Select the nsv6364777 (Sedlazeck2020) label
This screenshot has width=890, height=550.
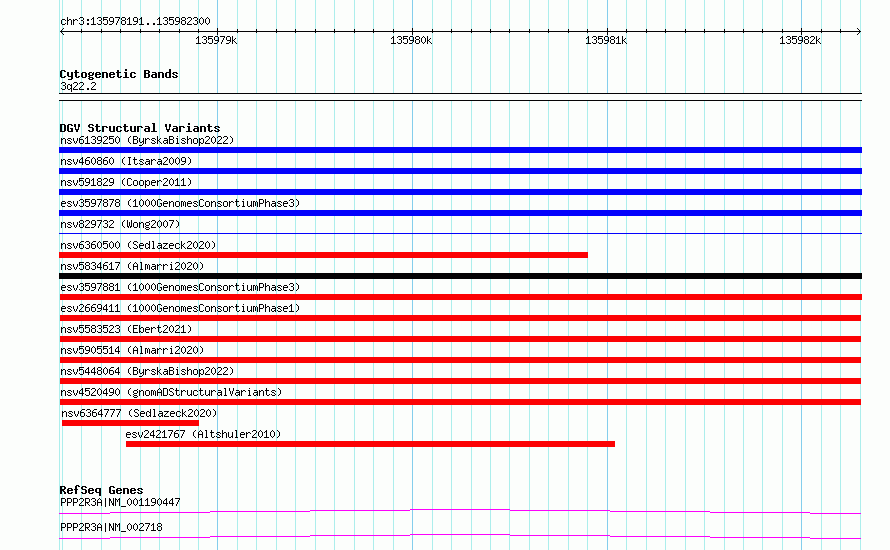click(x=139, y=413)
